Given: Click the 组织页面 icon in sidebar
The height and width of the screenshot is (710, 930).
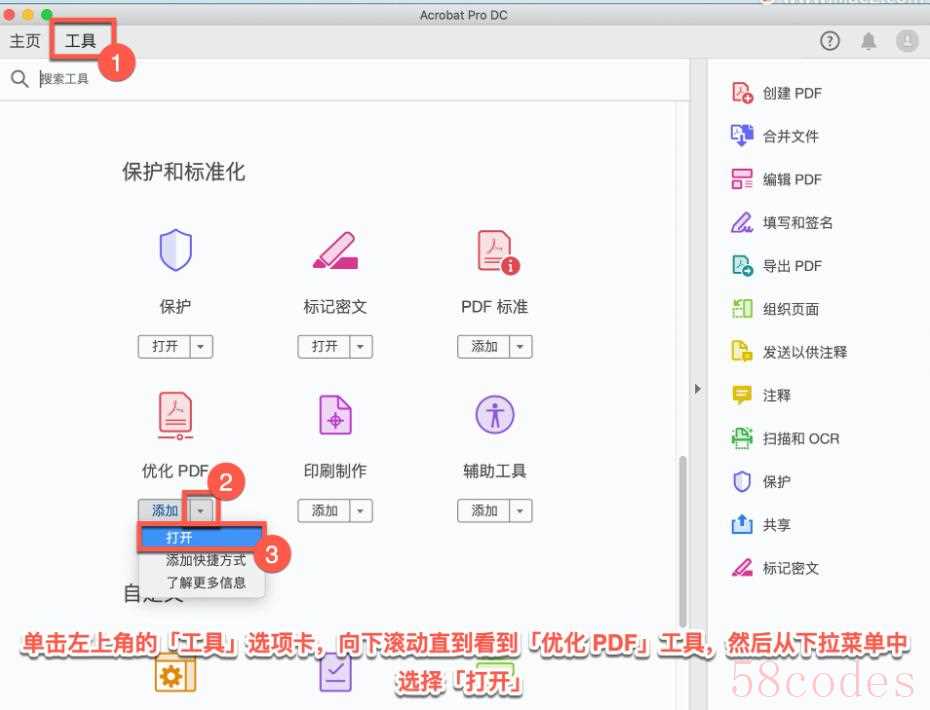Looking at the screenshot, I should point(742,308).
